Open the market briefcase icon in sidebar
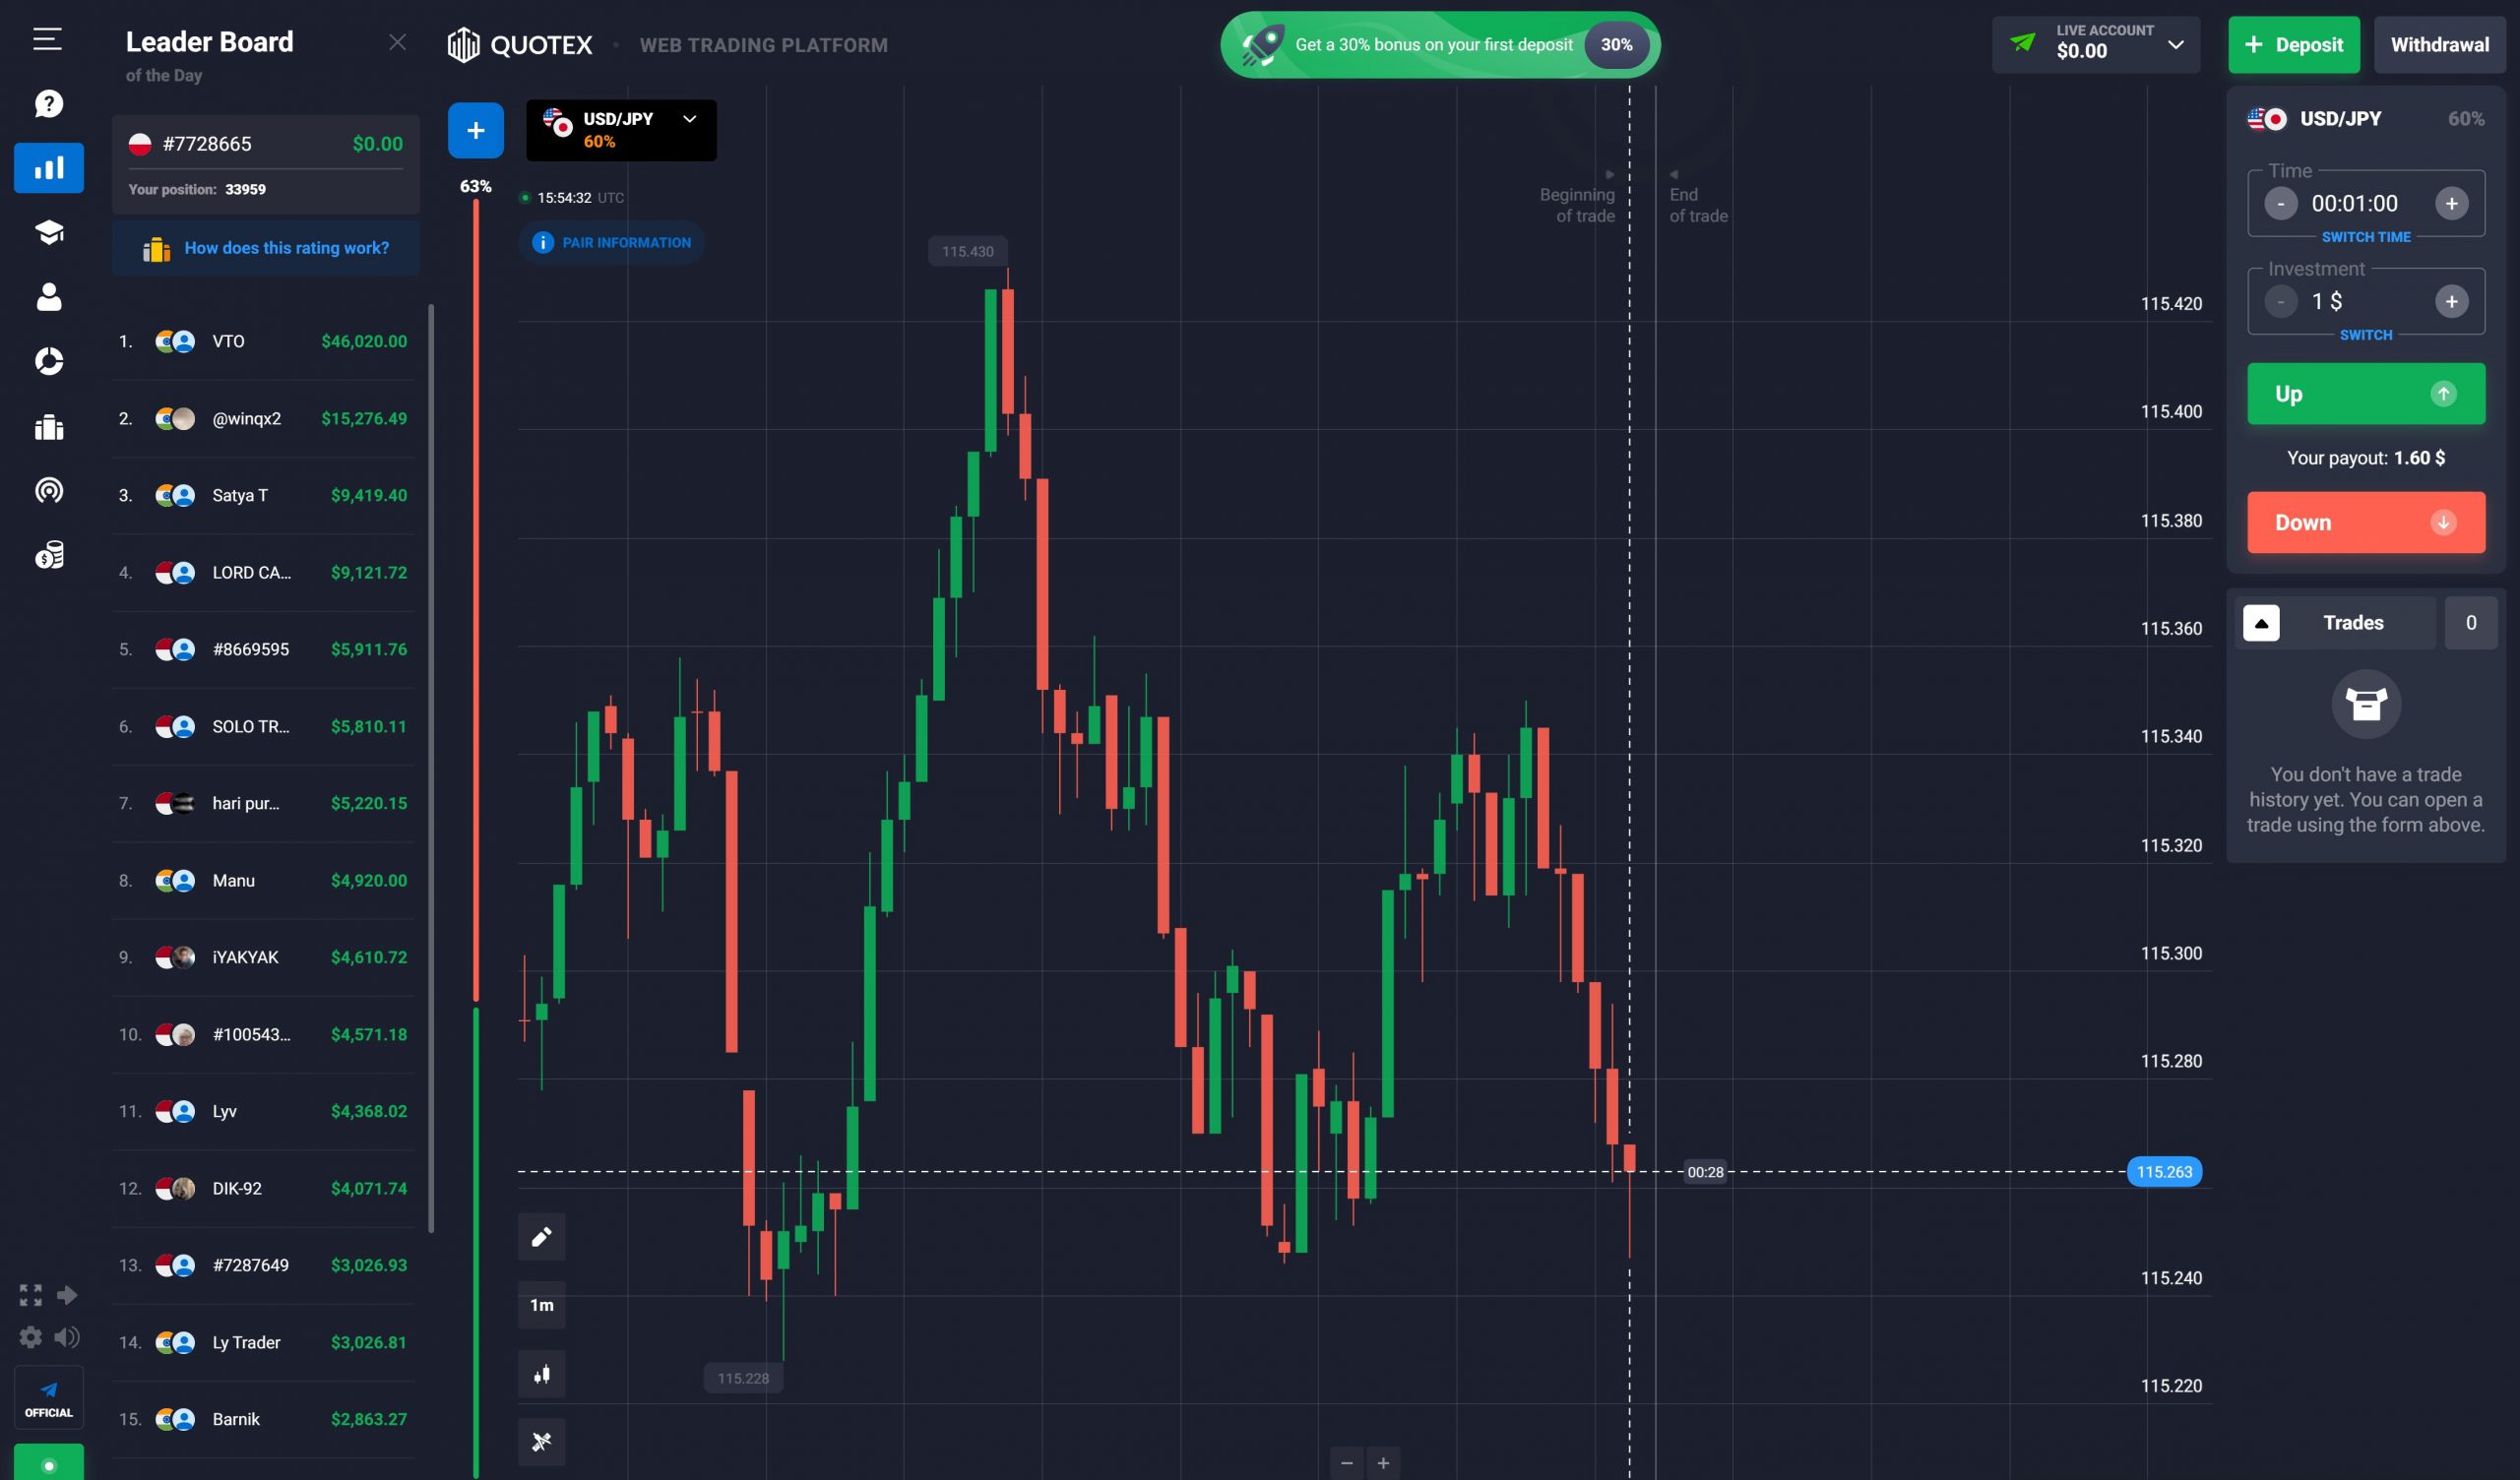Screen dimensions: 2520x1480 [x=48, y=427]
